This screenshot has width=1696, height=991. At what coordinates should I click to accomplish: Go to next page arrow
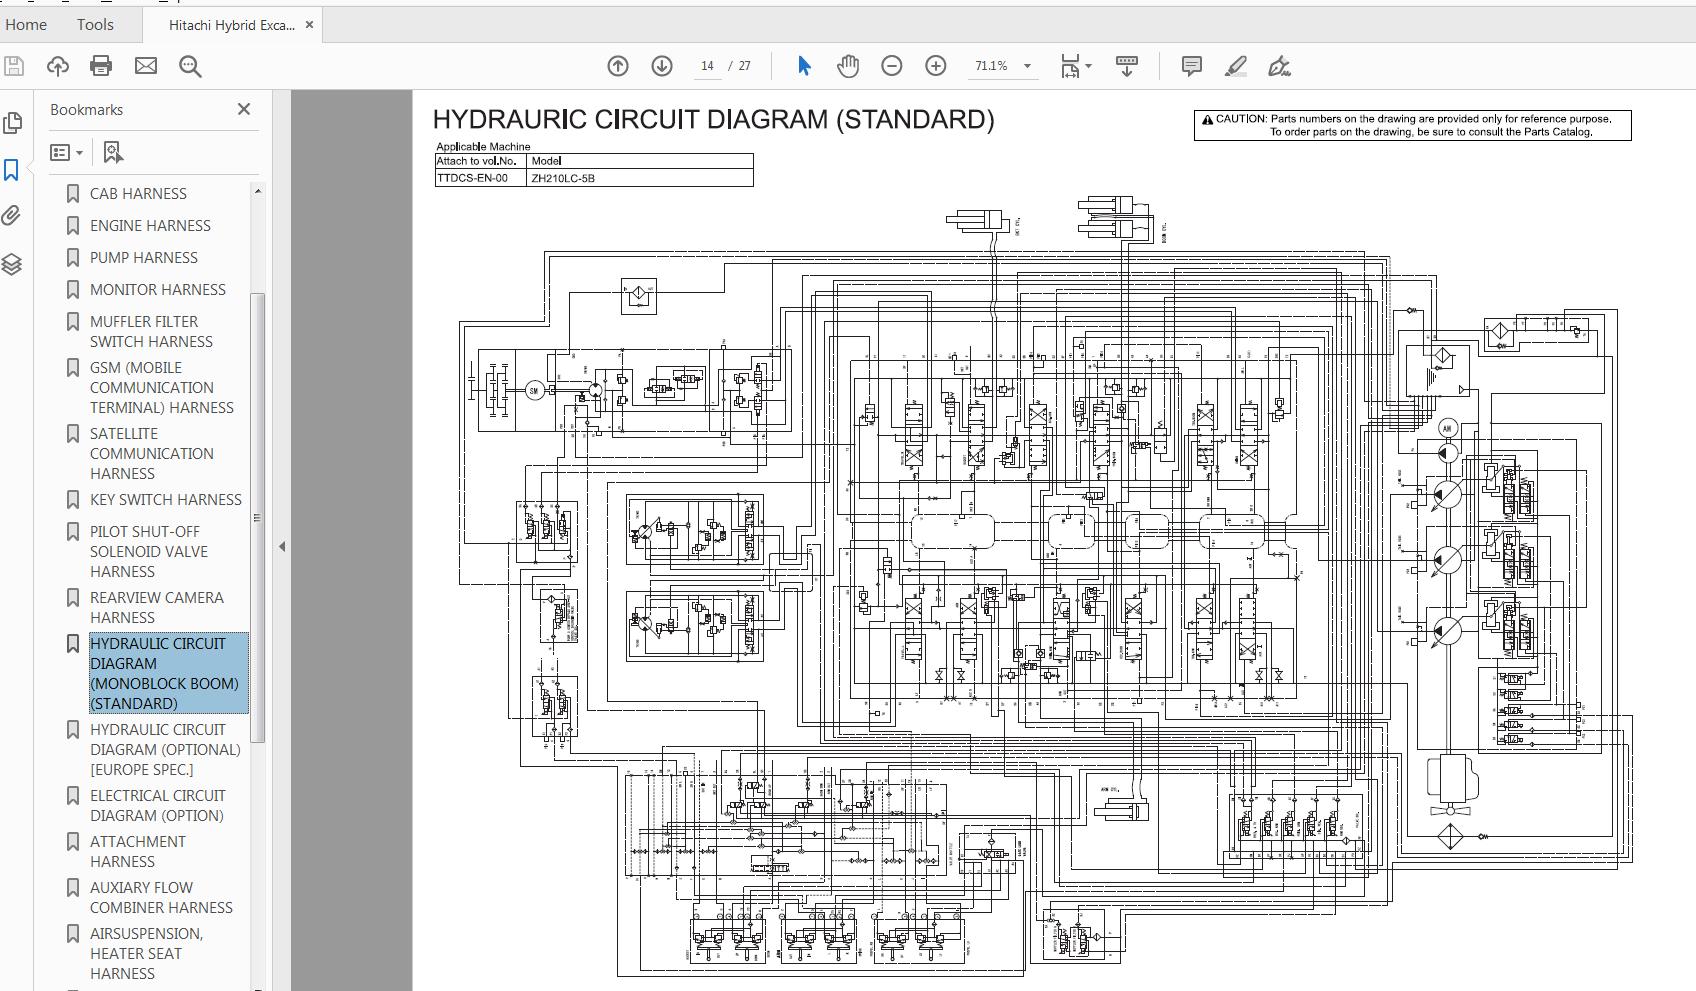(x=662, y=66)
